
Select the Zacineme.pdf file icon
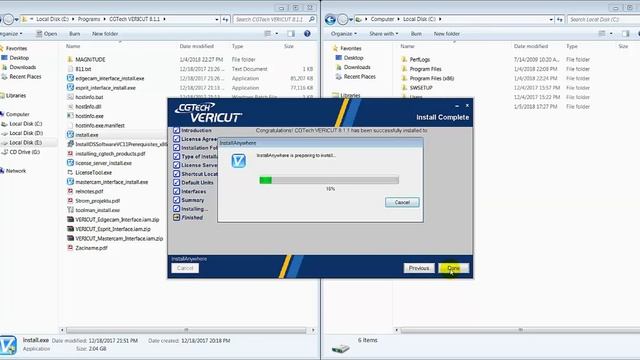(x=70, y=248)
